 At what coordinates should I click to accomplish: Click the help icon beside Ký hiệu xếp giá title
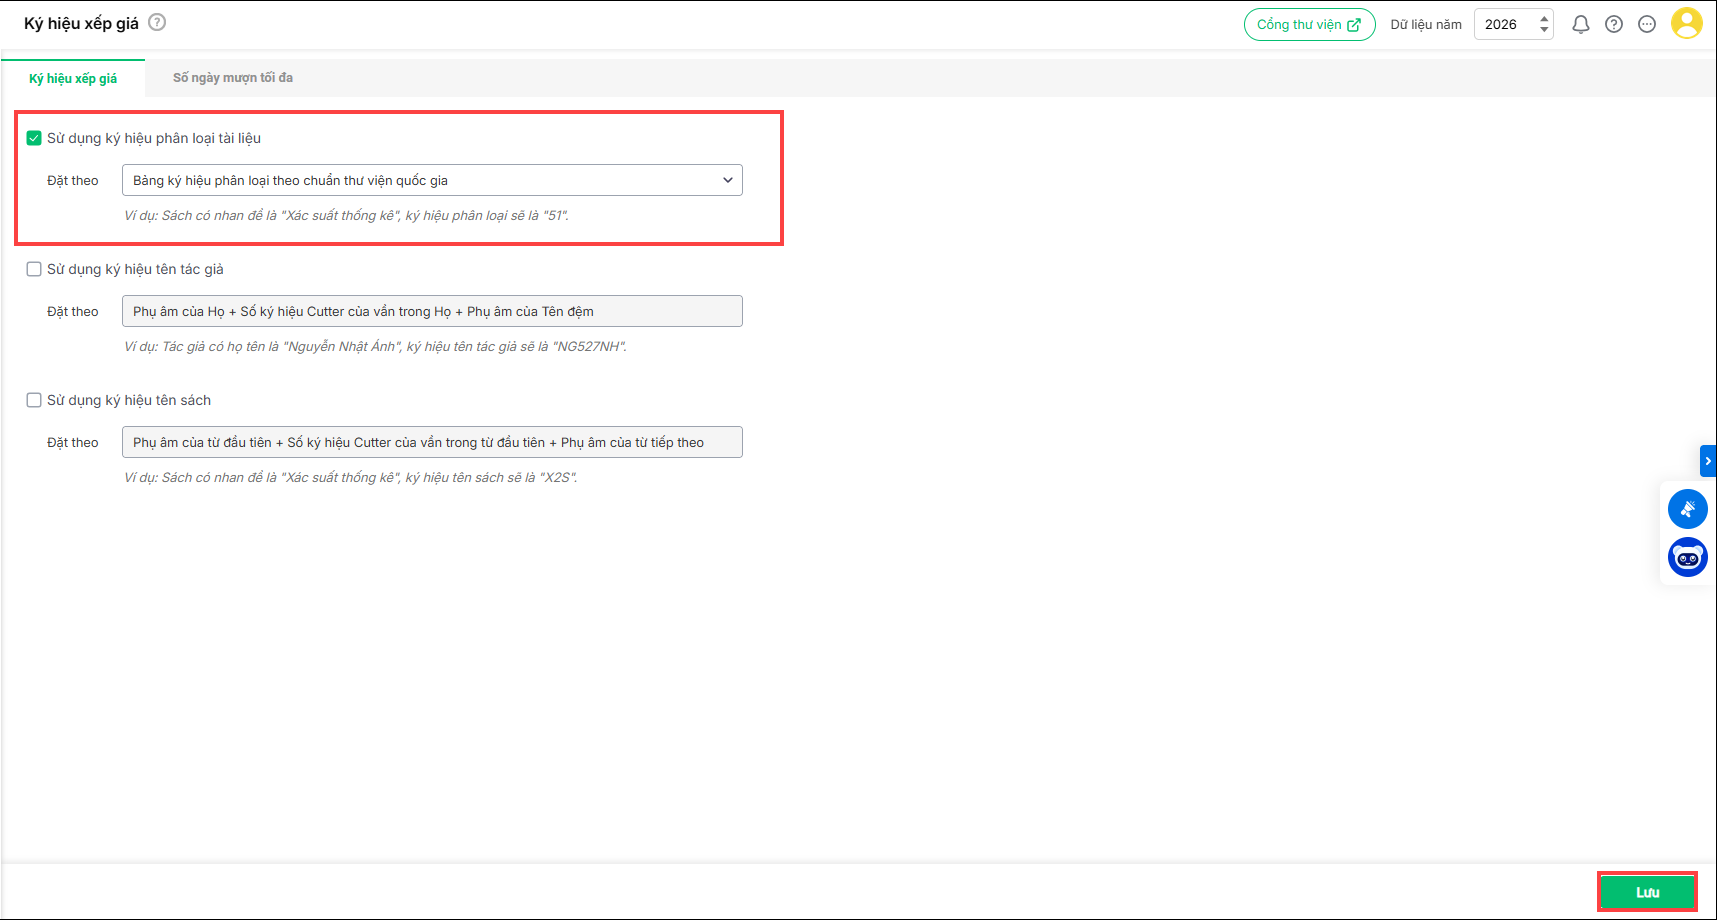click(x=157, y=22)
